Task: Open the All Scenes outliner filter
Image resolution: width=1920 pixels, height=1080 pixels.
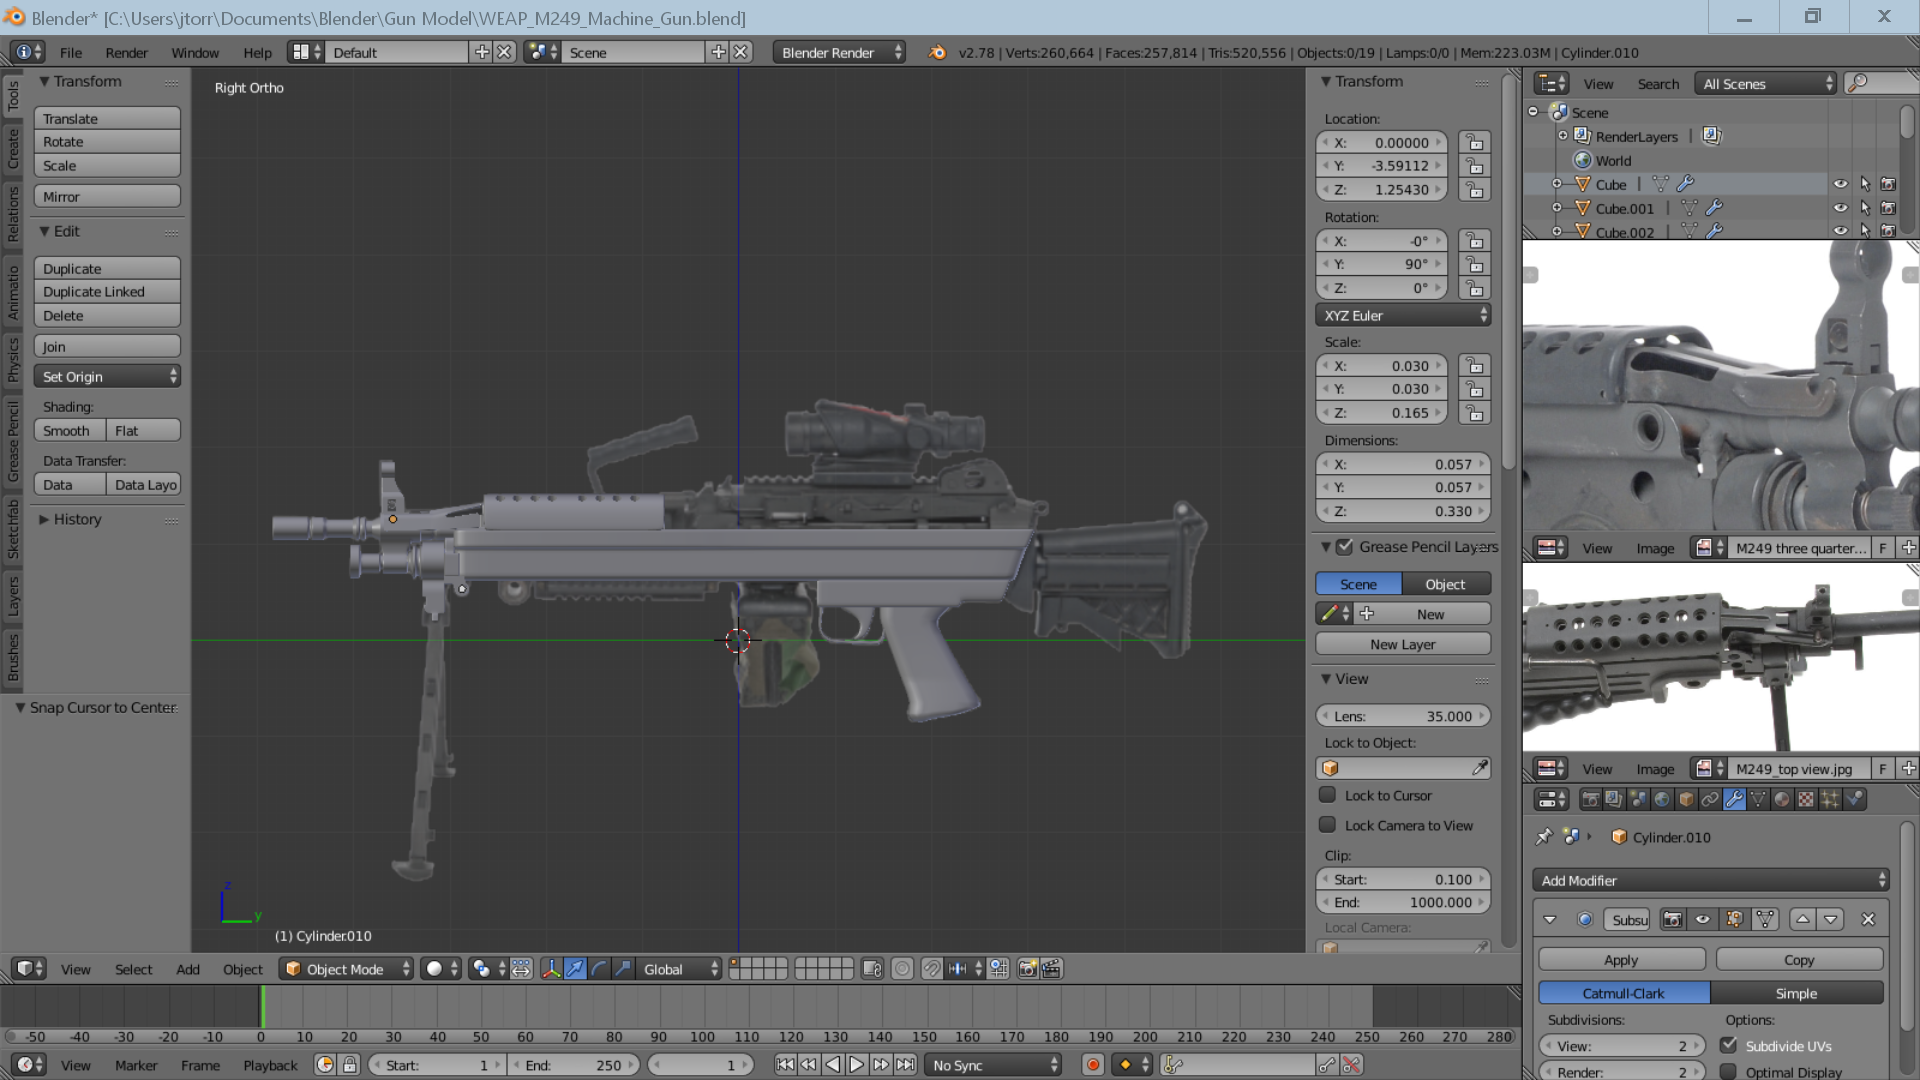Action: click(x=1766, y=84)
